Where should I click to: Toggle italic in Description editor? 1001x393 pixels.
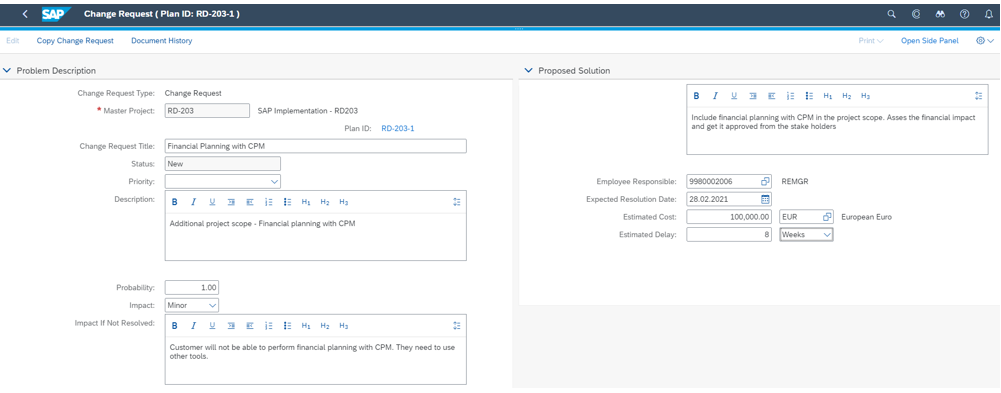click(193, 202)
